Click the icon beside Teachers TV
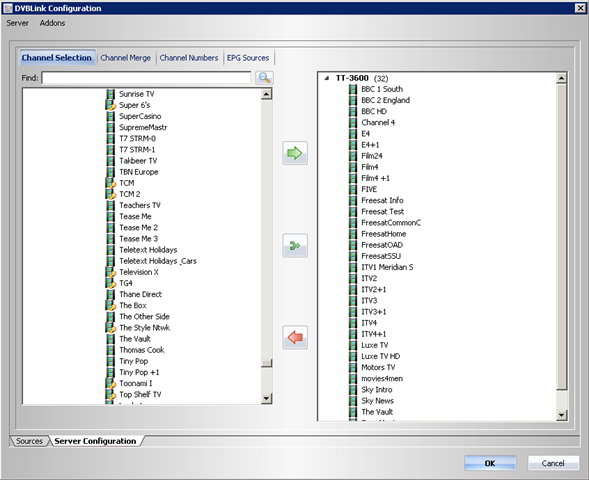Viewport: 589px width, 480px height. click(110, 205)
